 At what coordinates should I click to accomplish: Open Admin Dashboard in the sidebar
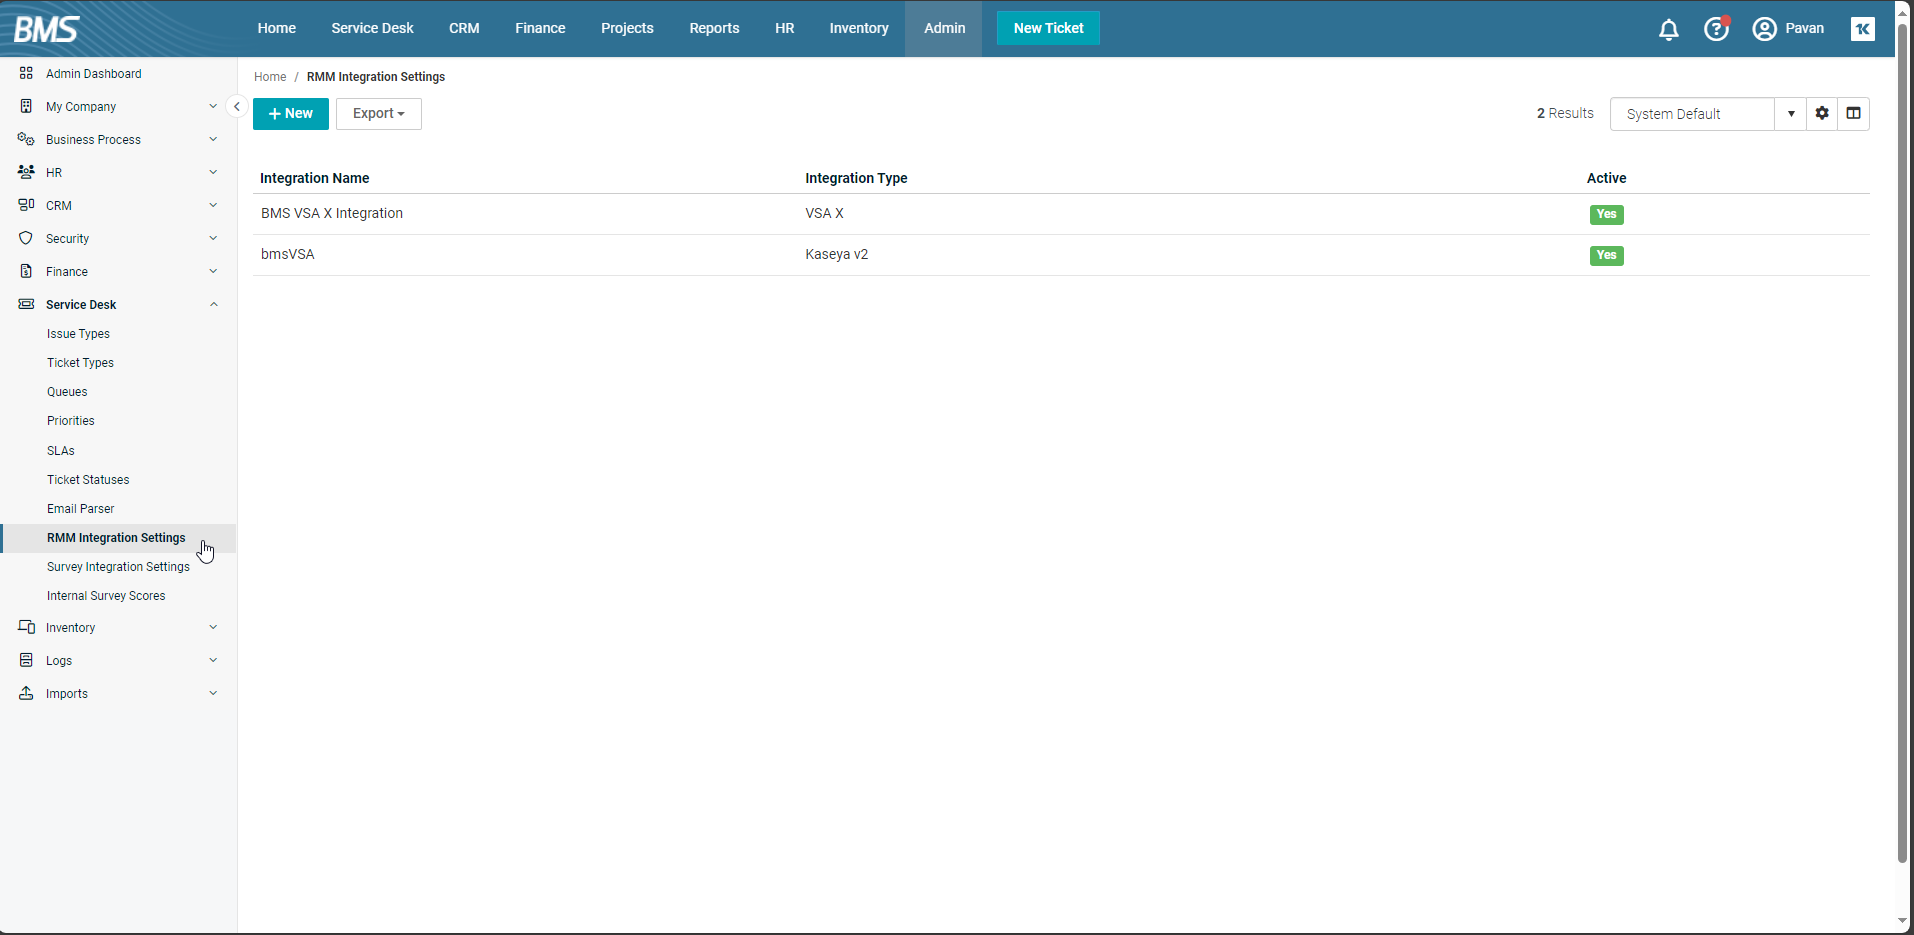(93, 74)
